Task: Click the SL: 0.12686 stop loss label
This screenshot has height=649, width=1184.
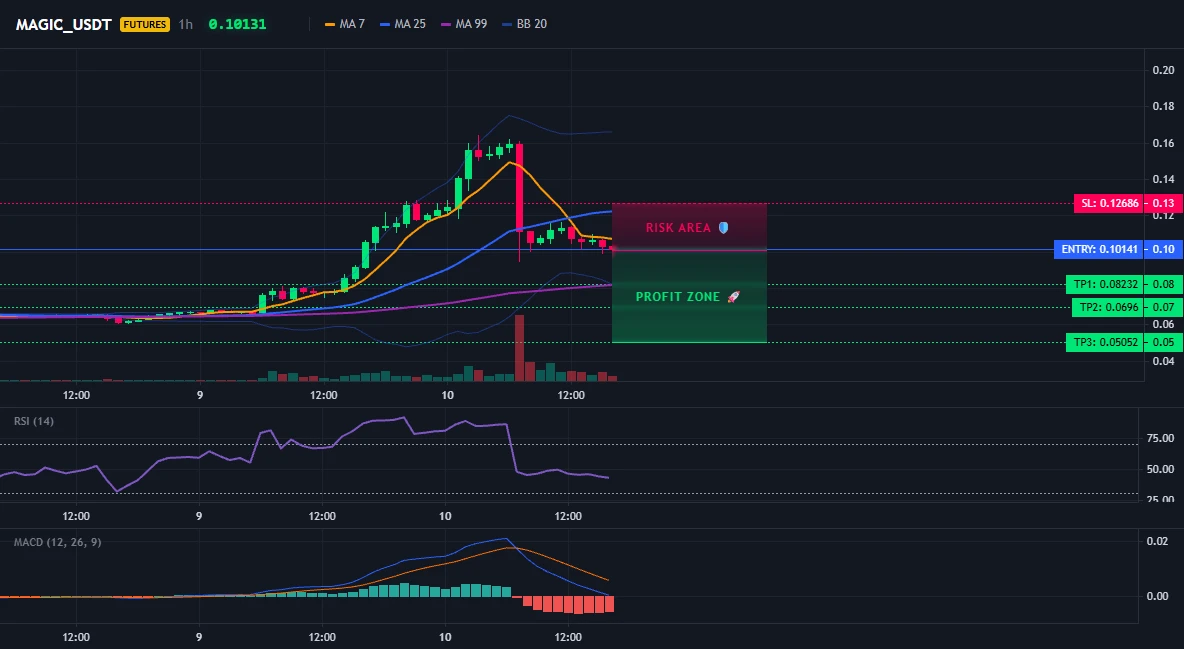Action: (1108, 203)
